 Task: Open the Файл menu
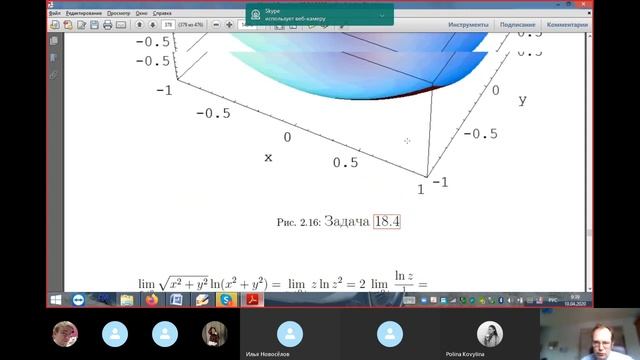[55, 13]
